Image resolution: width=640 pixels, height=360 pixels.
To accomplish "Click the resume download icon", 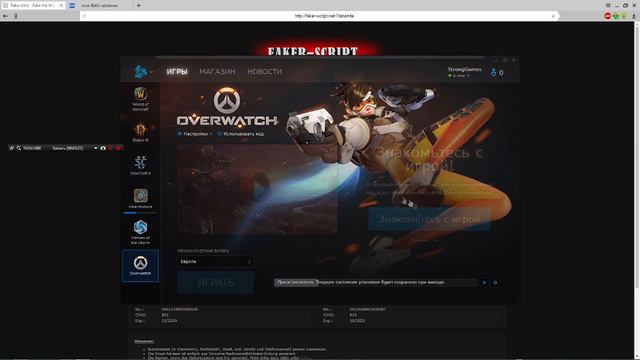I will [x=484, y=282].
